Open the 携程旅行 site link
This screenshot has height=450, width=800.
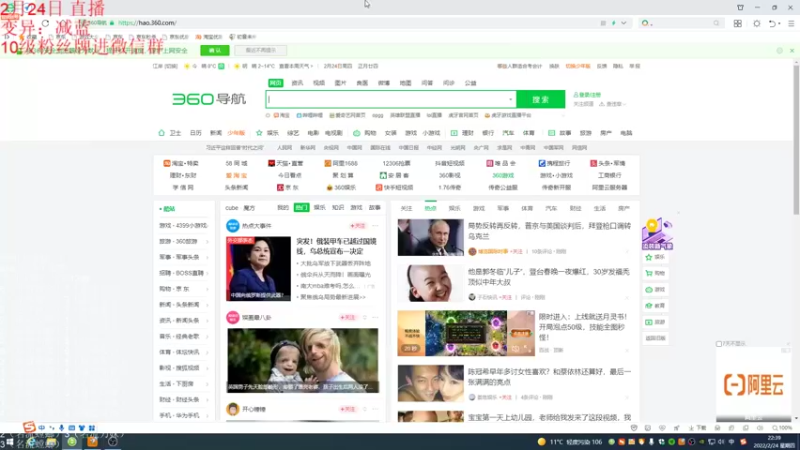(555, 163)
